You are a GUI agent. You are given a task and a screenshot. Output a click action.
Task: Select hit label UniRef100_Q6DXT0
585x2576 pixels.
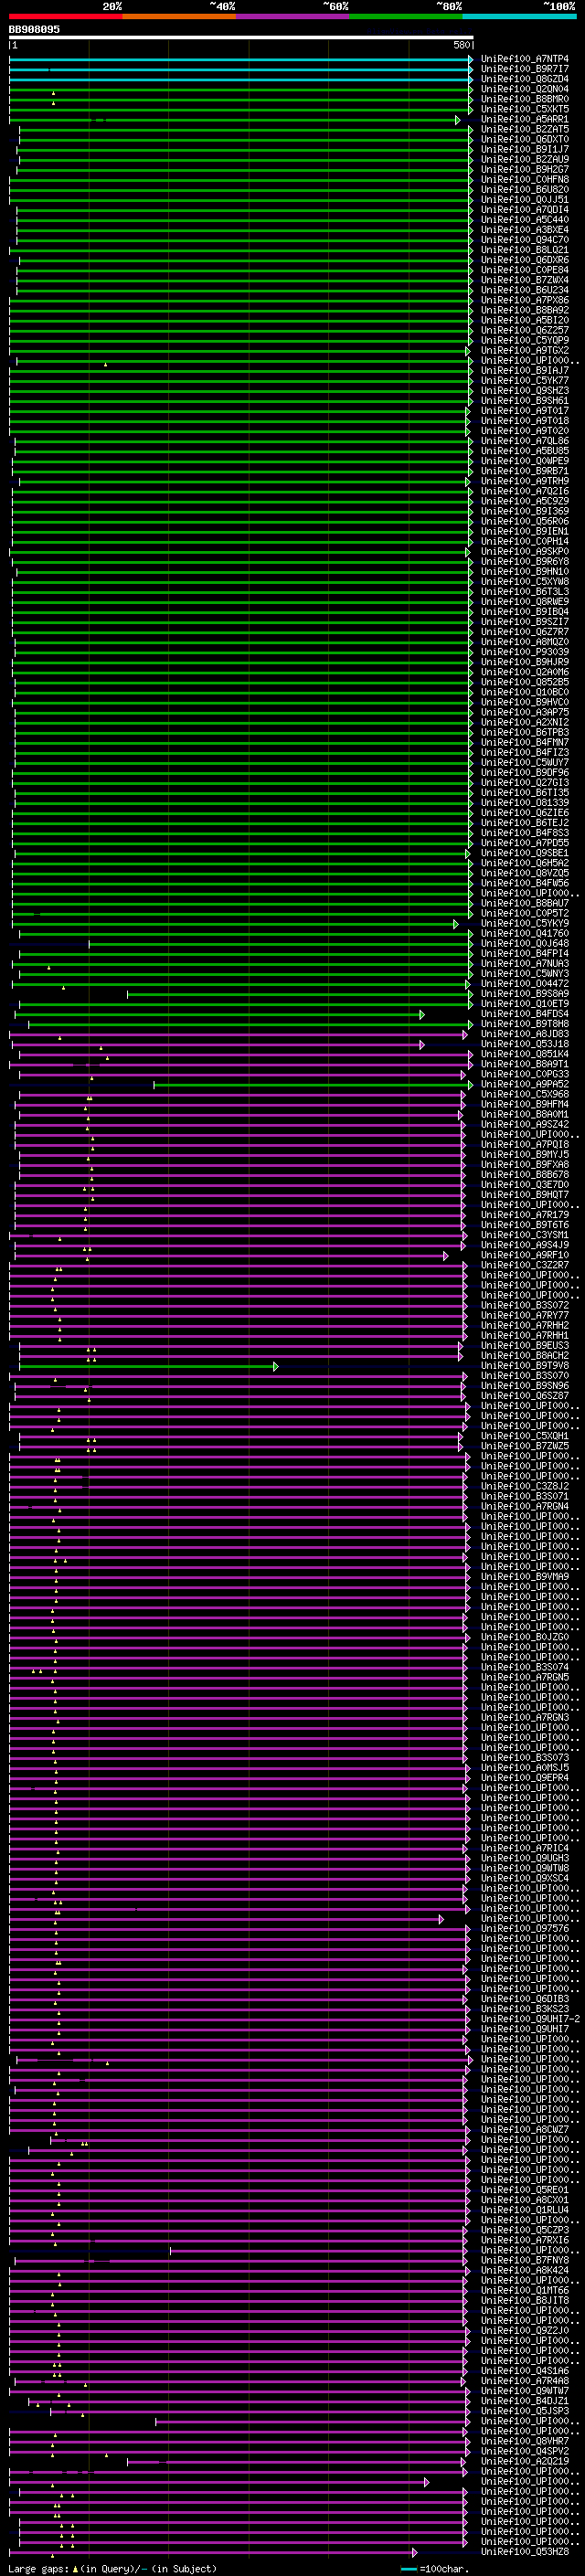[x=525, y=139]
